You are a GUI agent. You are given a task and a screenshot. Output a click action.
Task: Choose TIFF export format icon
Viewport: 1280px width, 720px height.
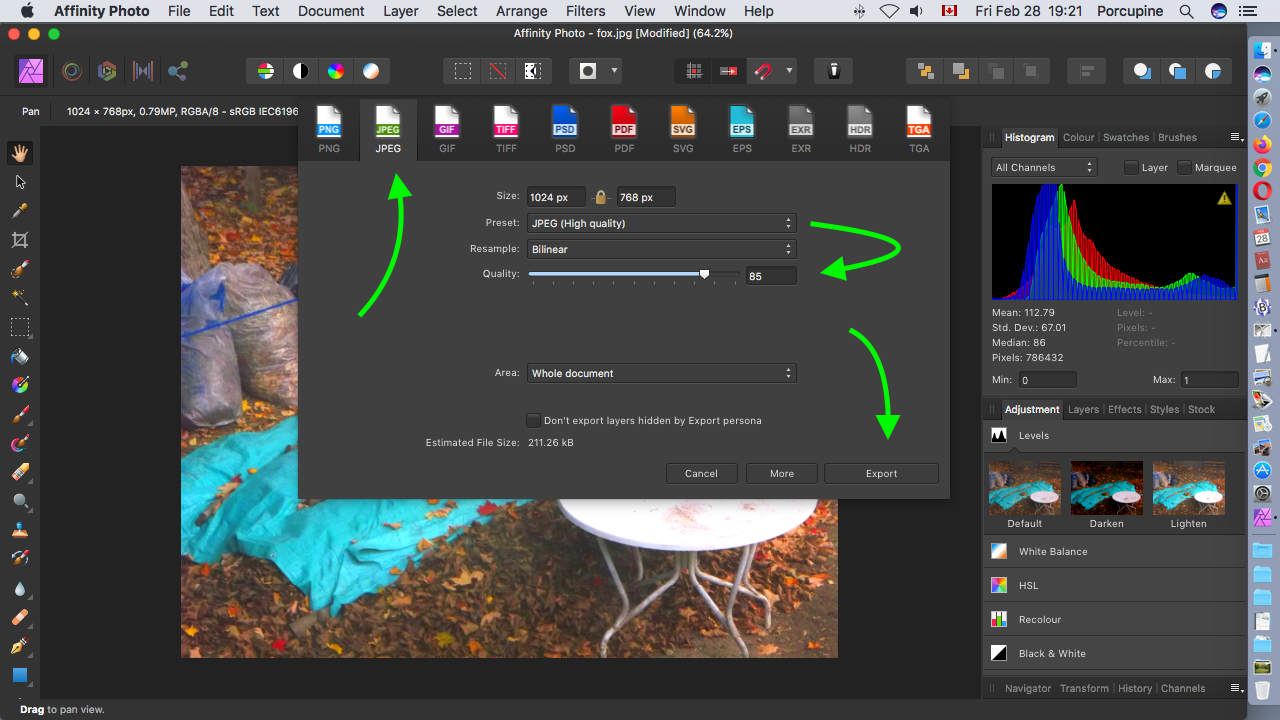coord(506,129)
